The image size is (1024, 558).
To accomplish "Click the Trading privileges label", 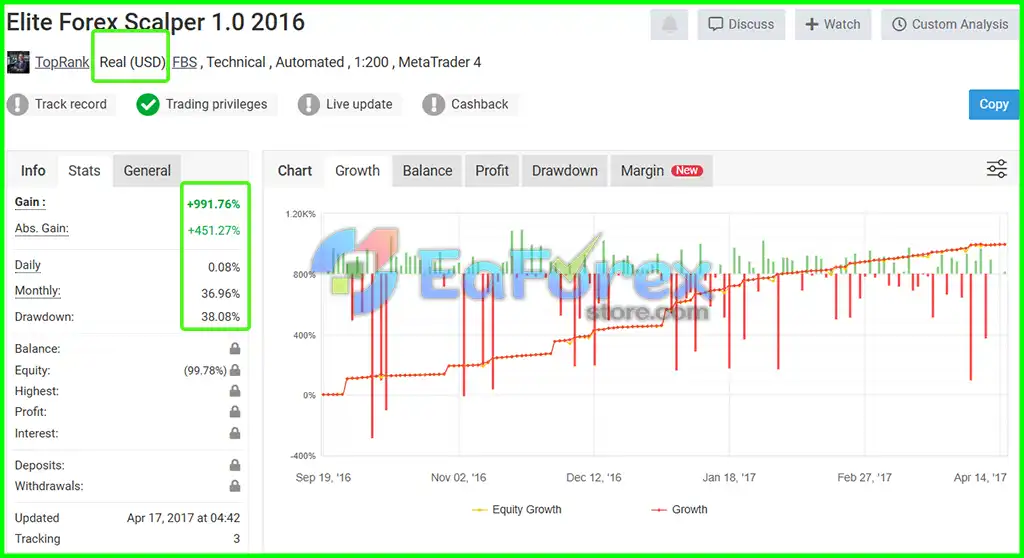I will click(216, 105).
